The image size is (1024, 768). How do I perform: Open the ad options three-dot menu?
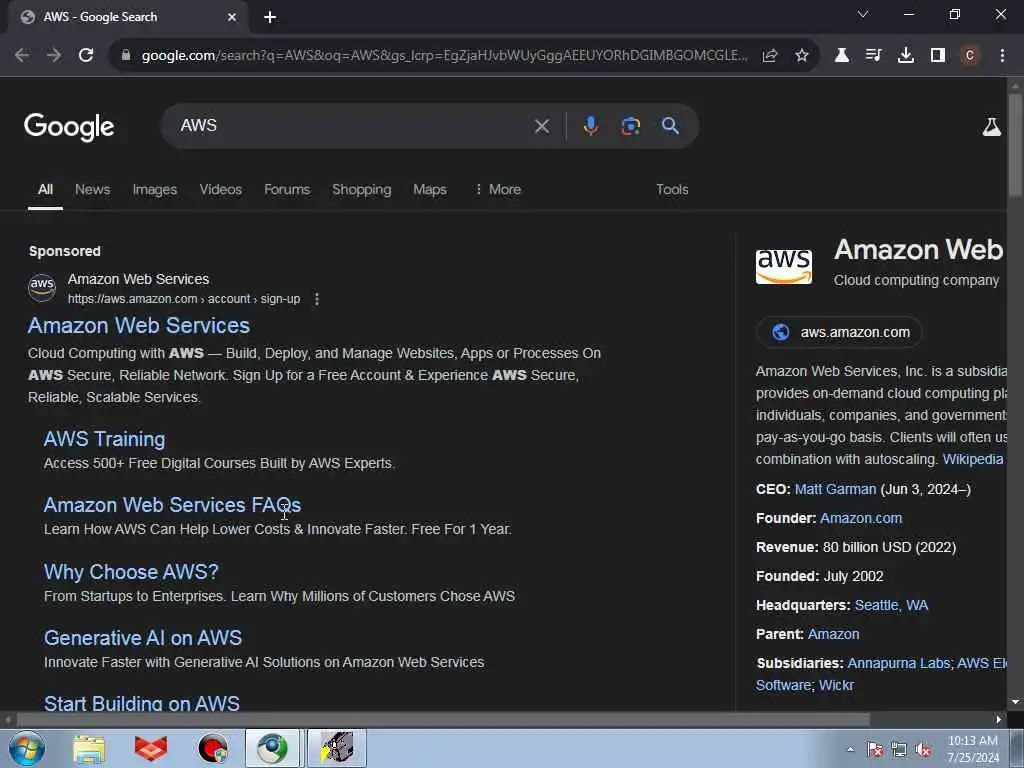(x=317, y=299)
